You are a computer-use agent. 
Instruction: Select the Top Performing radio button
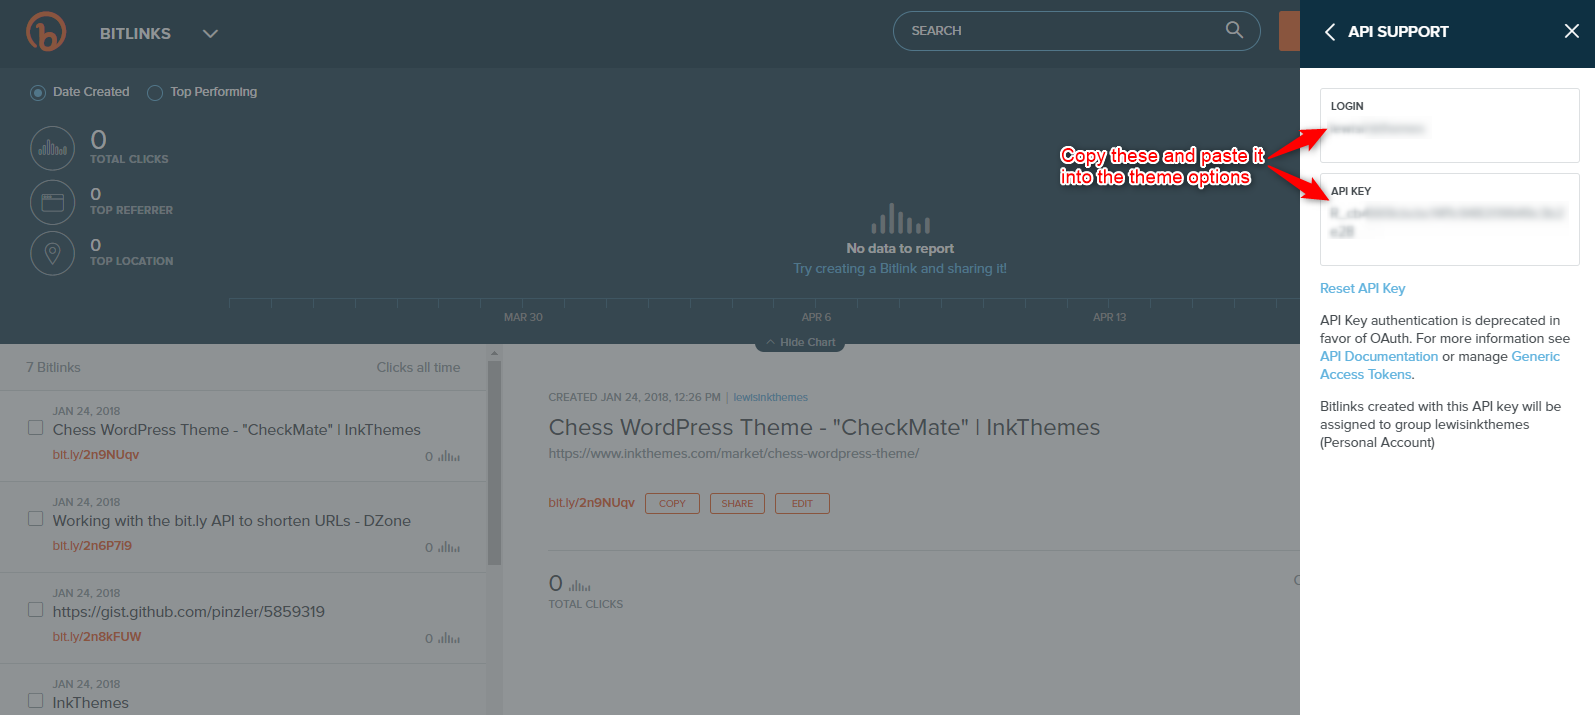tap(155, 93)
